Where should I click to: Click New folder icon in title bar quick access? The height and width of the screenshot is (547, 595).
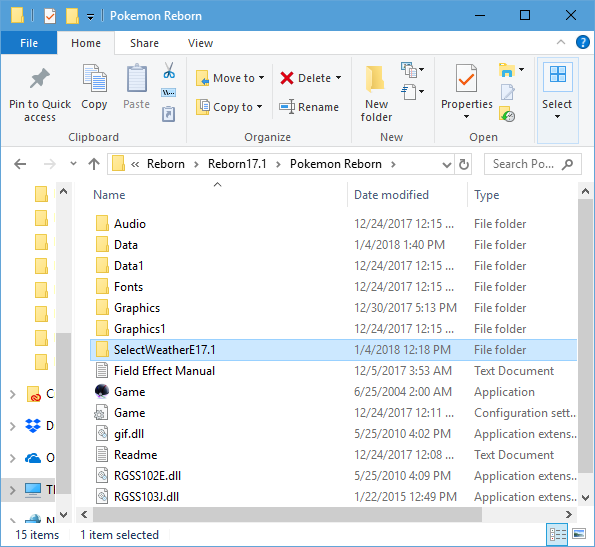(x=72, y=16)
